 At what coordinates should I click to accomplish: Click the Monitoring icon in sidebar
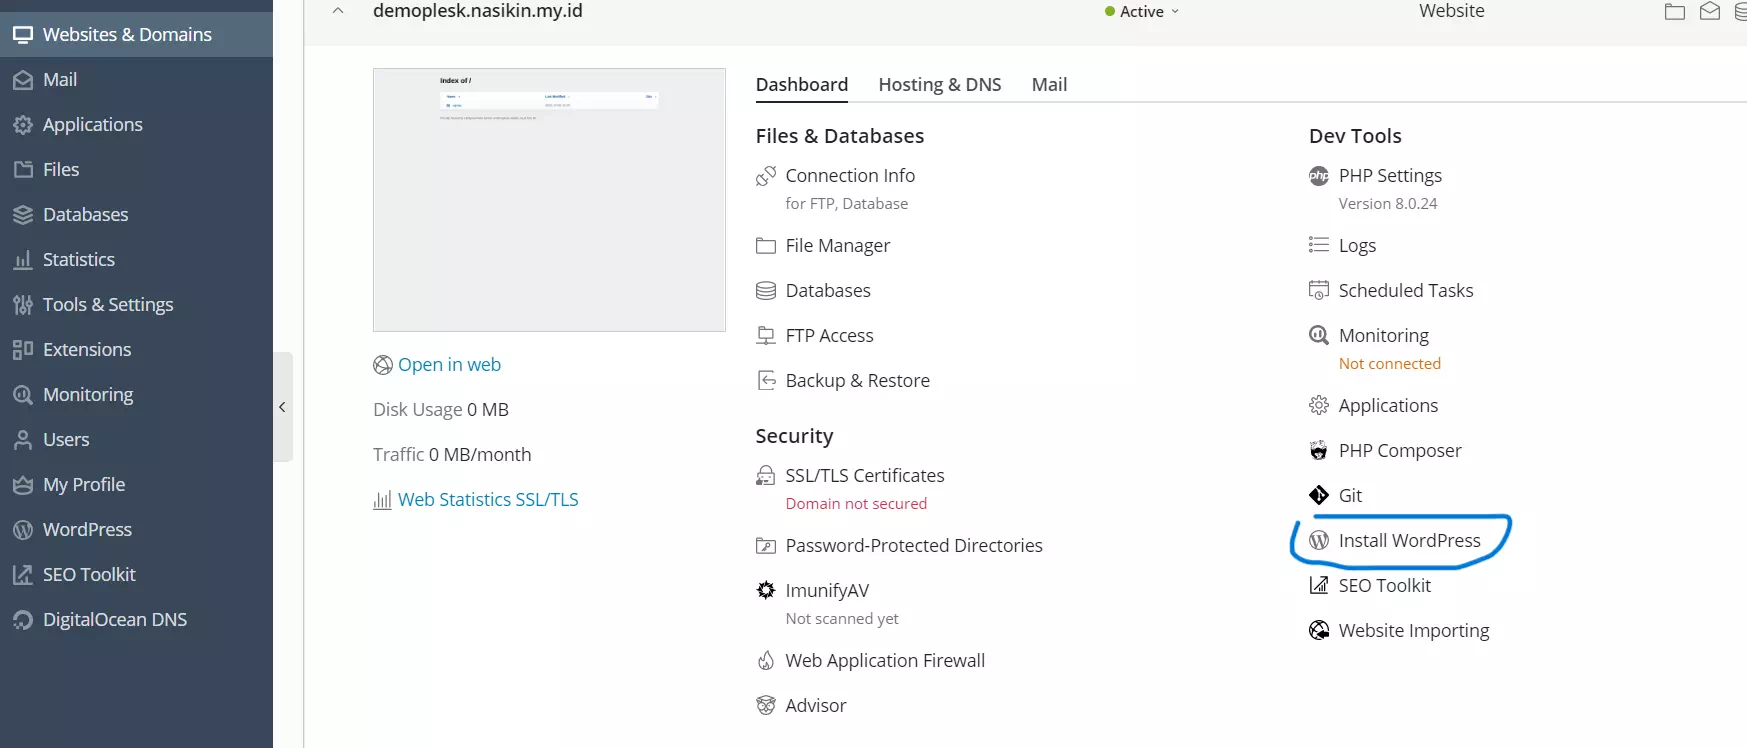23,395
